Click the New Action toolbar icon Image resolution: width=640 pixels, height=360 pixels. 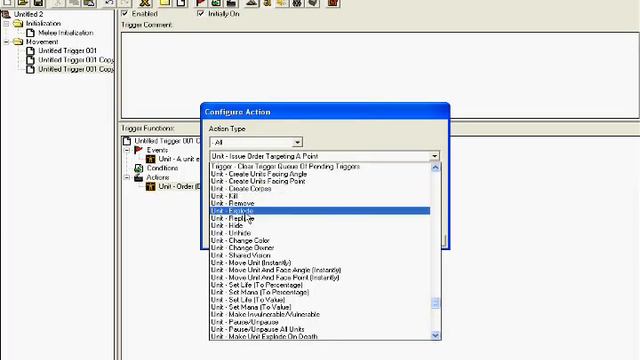tap(231, 3)
